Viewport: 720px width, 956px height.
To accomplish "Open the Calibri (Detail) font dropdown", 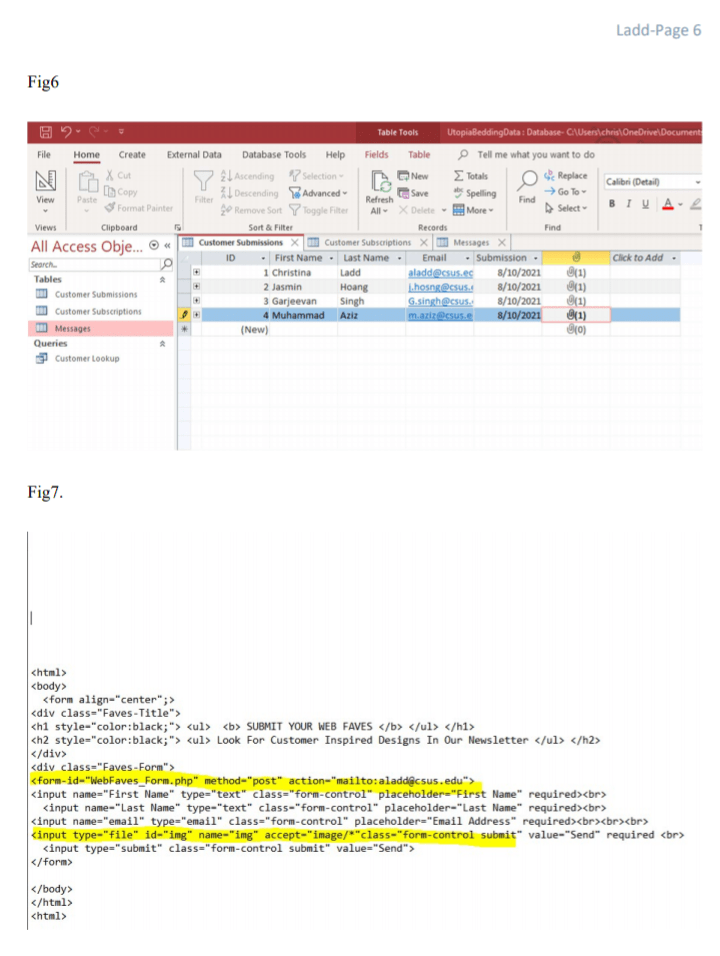I will point(697,182).
